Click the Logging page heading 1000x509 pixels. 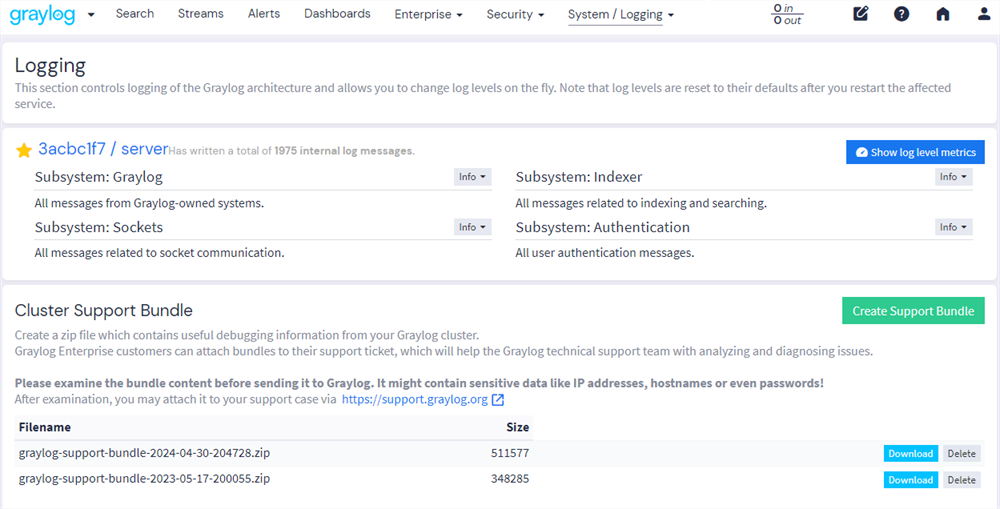(x=50, y=65)
